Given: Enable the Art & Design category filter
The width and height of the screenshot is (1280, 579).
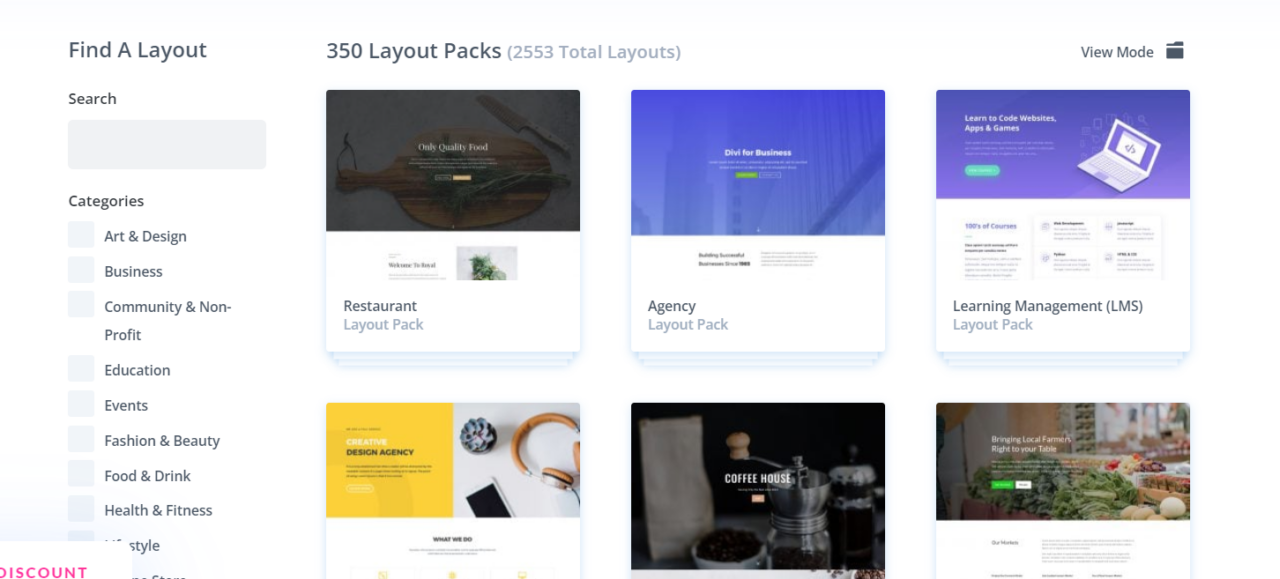Looking at the screenshot, I should pyautogui.click(x=80, y=234).
